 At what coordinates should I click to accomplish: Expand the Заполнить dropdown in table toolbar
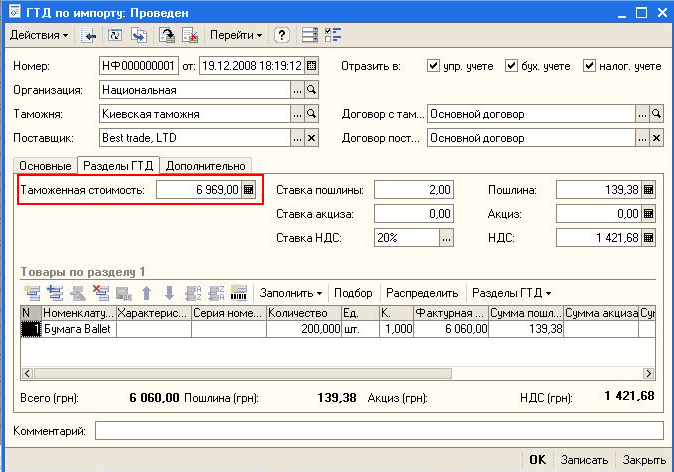291,293
